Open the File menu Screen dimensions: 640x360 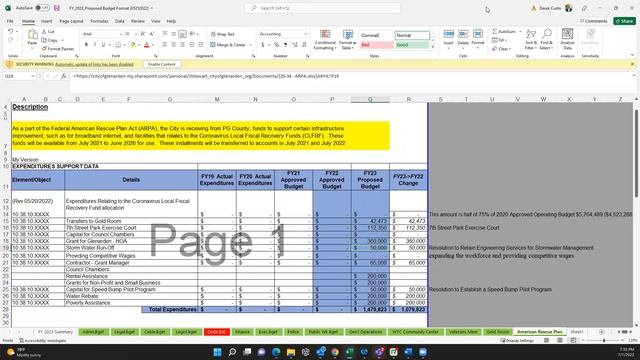[x=10, y=21]
